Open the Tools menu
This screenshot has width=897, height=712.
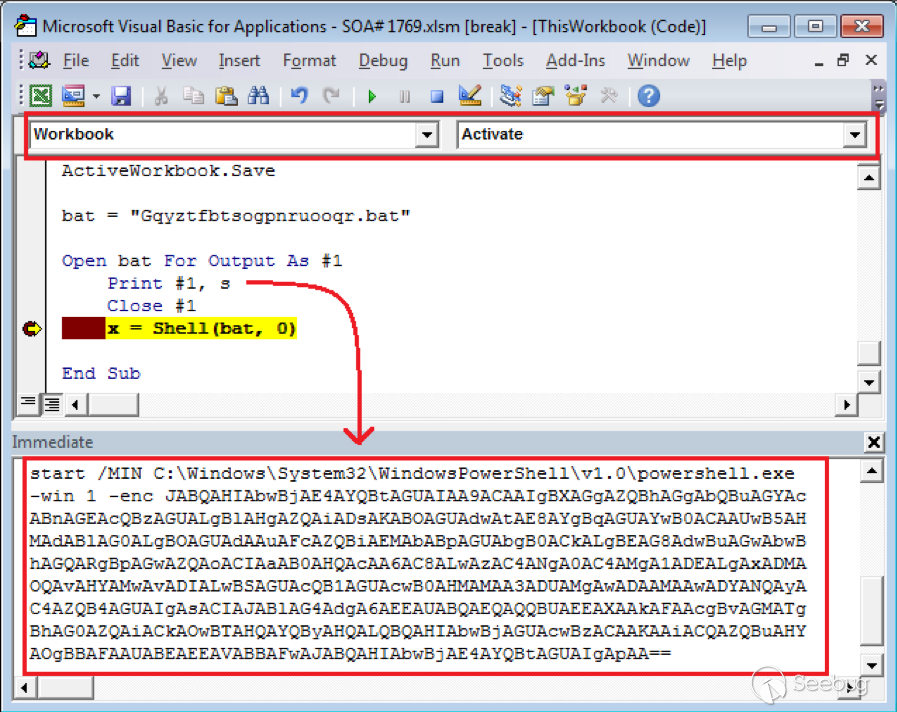click(503, 61)
